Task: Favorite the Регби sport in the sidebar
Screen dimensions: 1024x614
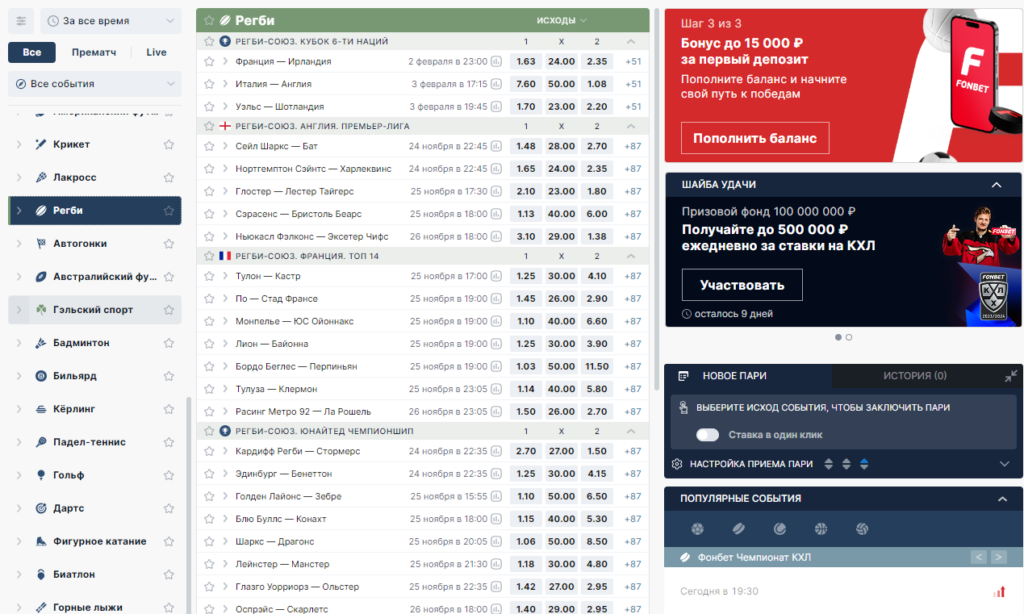Action: coord(168,210)
